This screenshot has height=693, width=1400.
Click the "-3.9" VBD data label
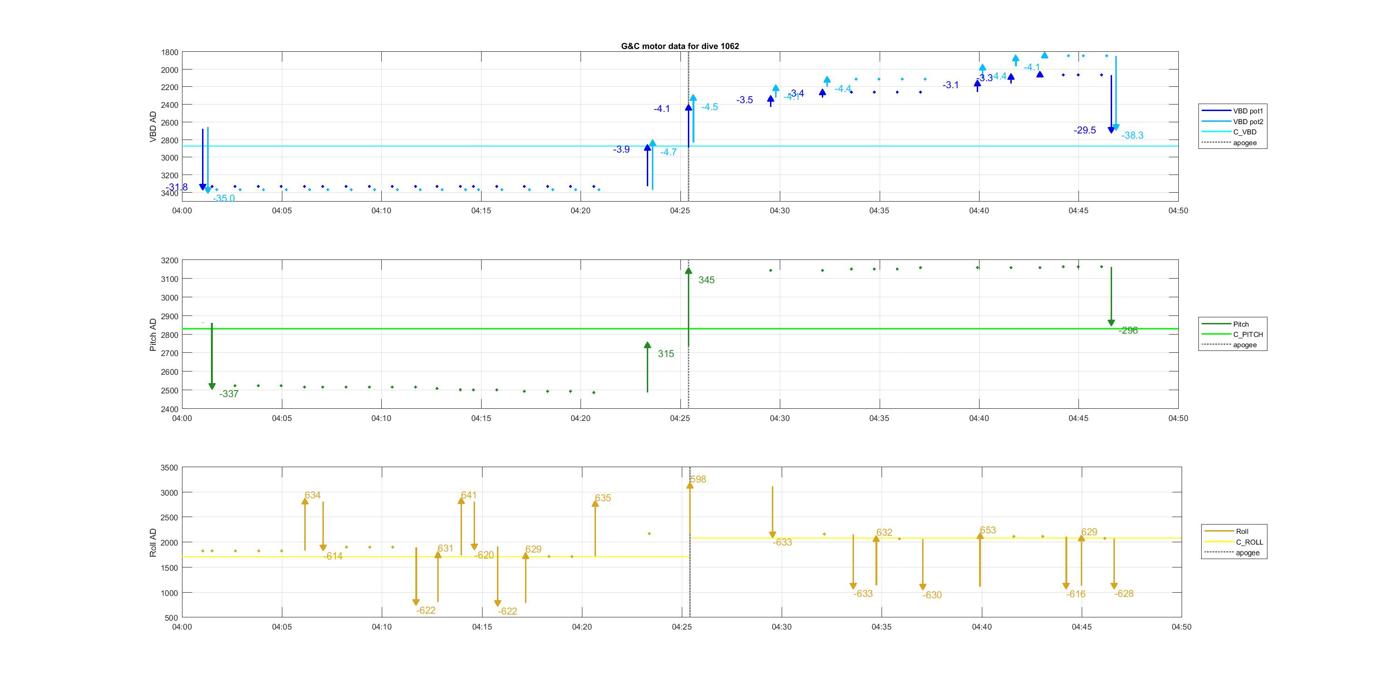point(622,149)
